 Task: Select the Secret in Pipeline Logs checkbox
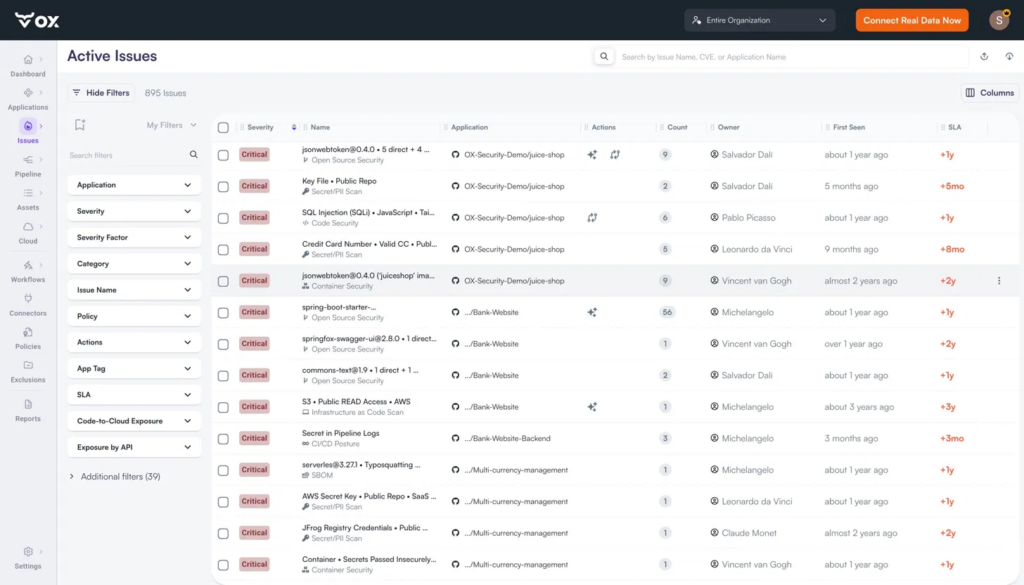(223, 439)
